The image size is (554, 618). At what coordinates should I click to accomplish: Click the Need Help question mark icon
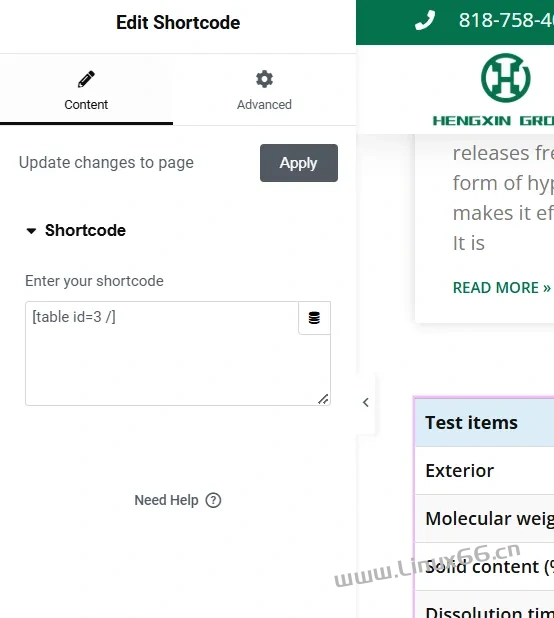pyautogui.click(x=213, y=500)
